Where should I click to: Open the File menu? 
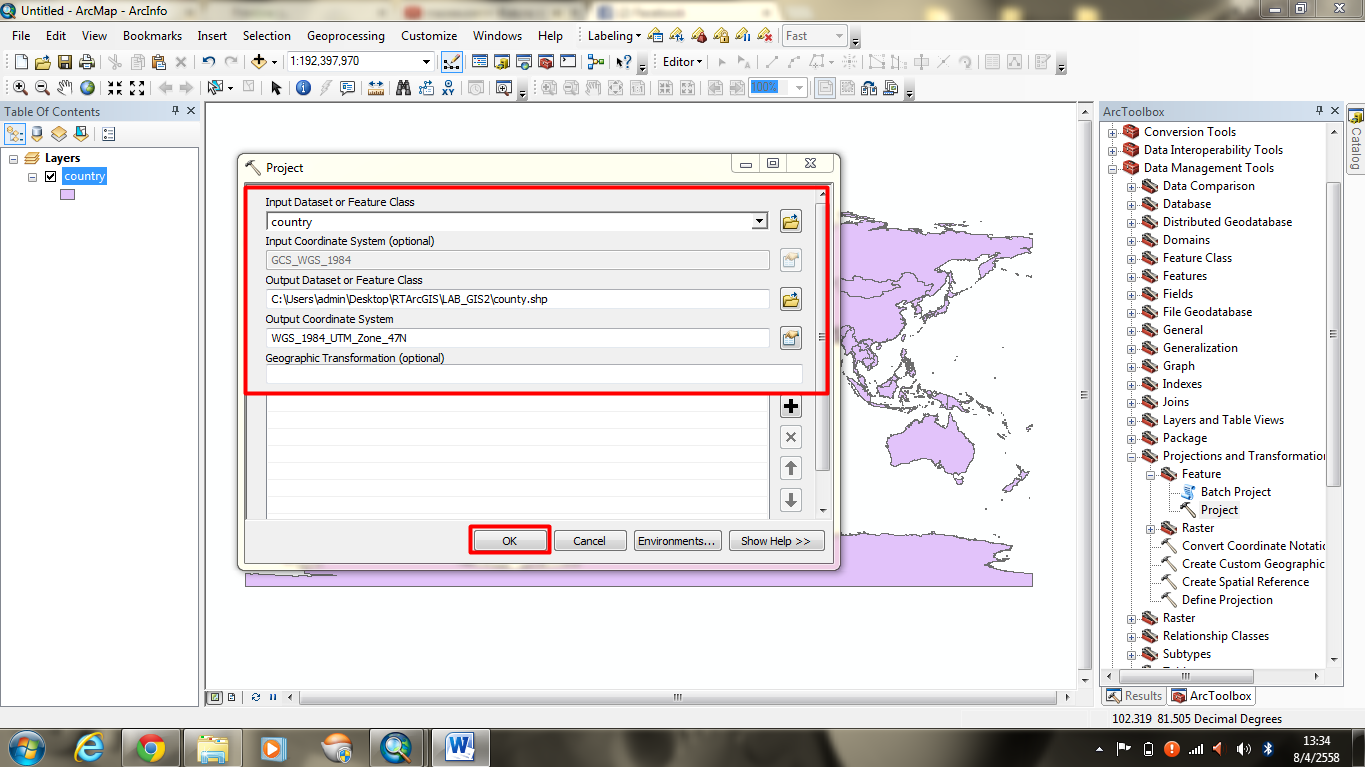coord(21,35)
